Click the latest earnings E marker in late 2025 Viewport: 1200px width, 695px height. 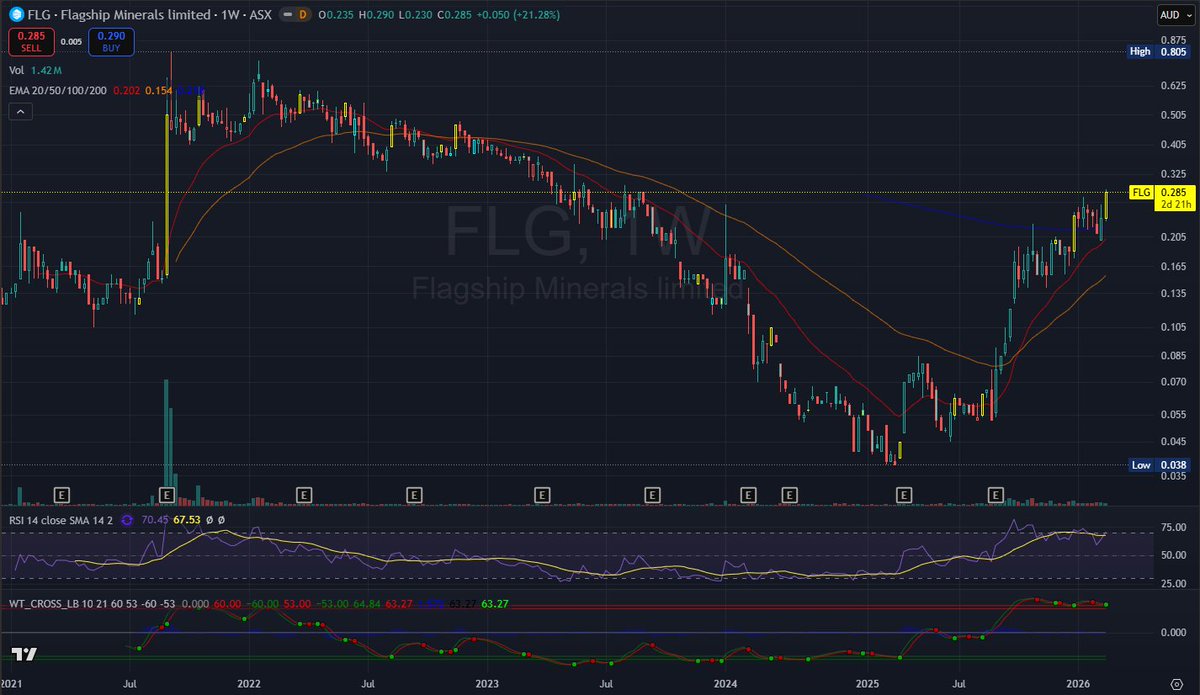tap(996, 494)
